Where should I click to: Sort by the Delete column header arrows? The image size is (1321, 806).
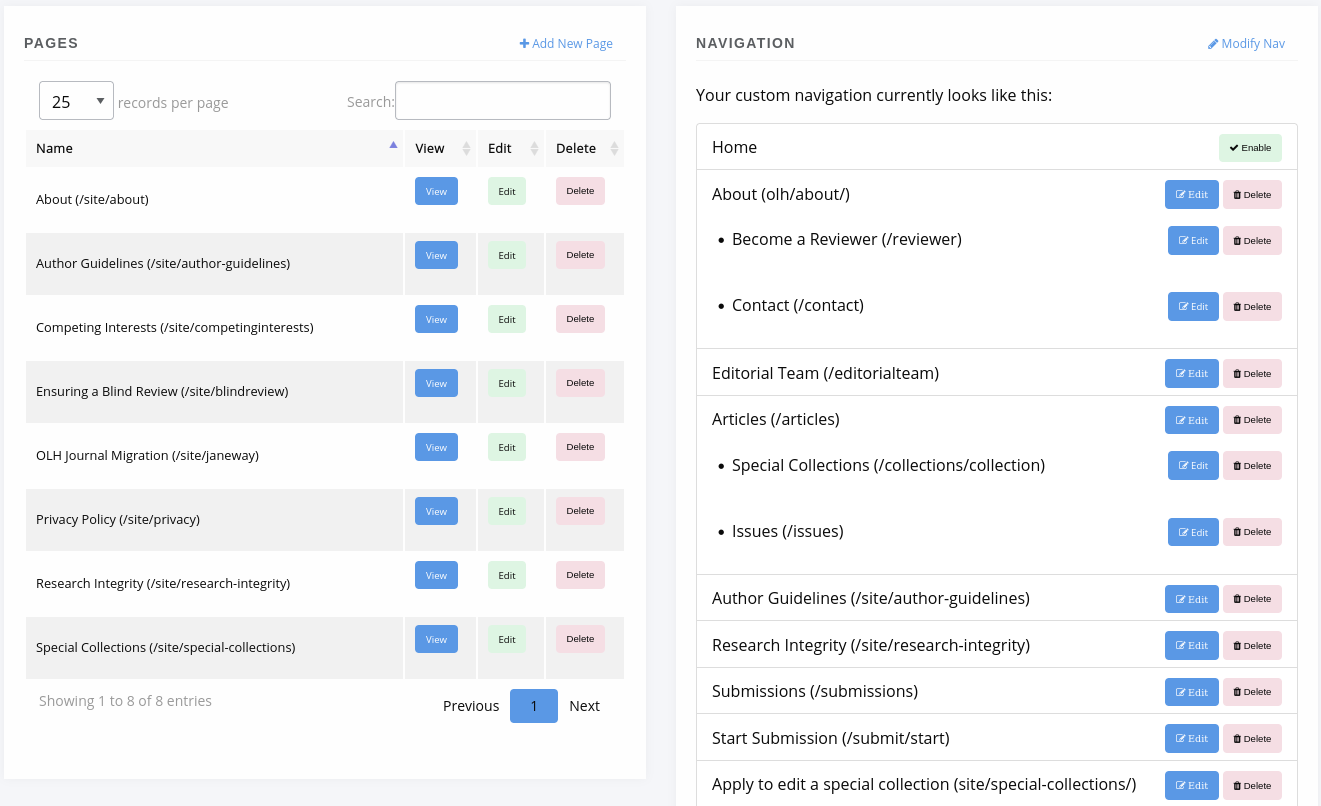(x=612, y=149)
